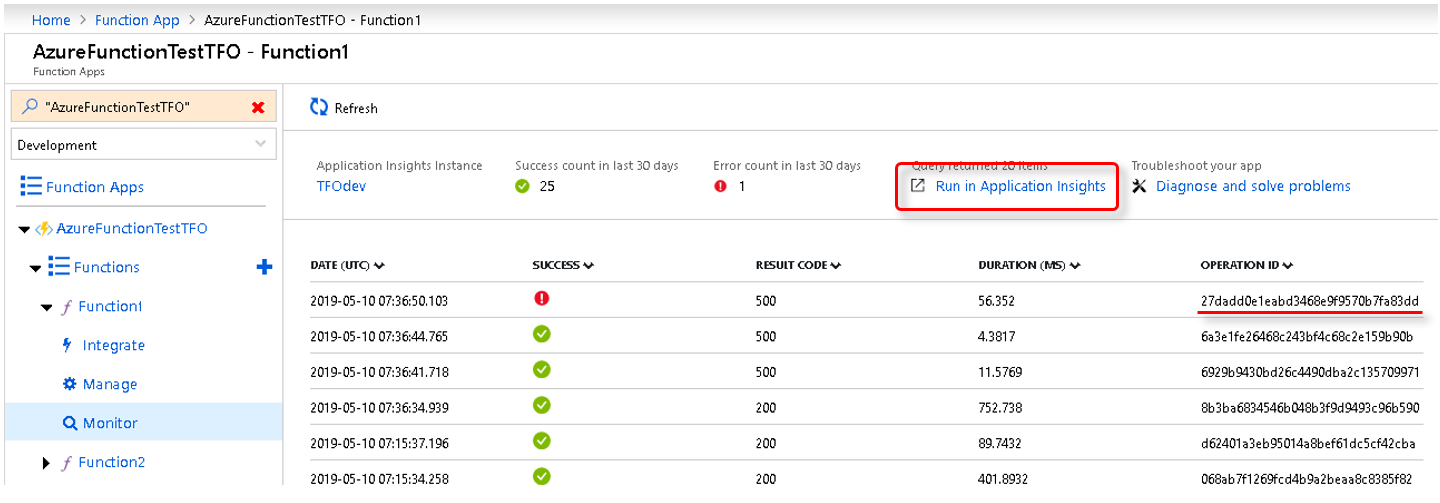Image resolution: width=1440 pixels, height=503 pixels.
Task: Open the Development subscription dropdown
Action: [143, 145]
